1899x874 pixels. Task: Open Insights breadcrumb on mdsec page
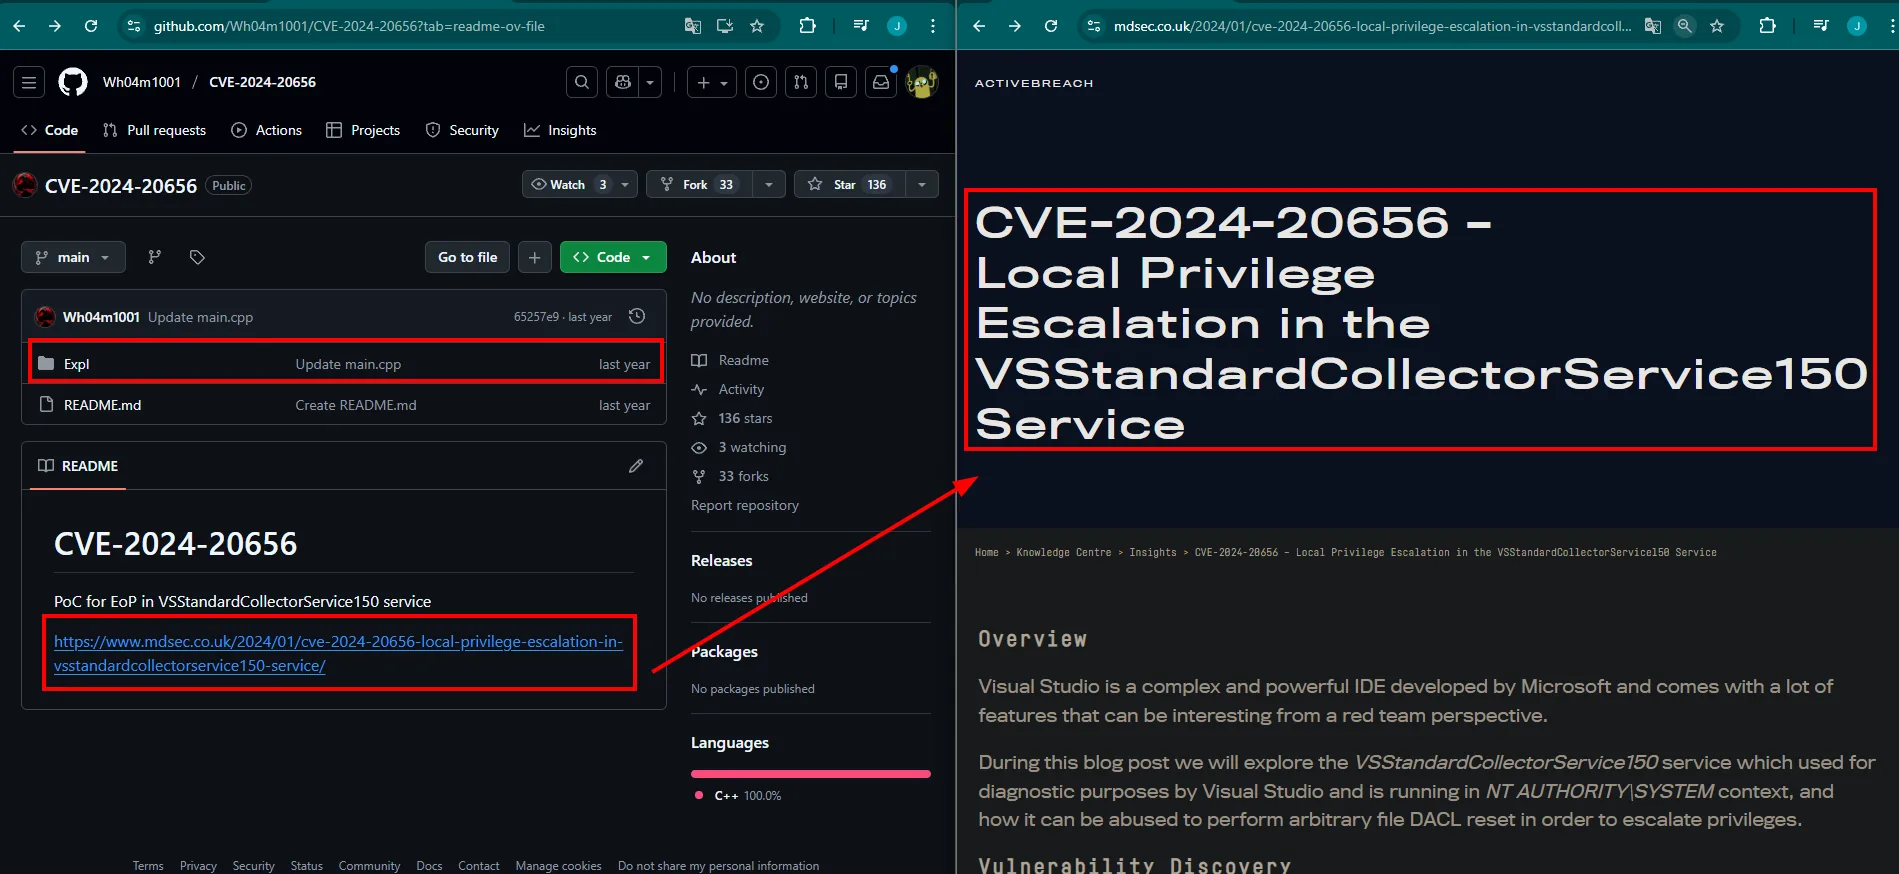[x=1153, y=552]
